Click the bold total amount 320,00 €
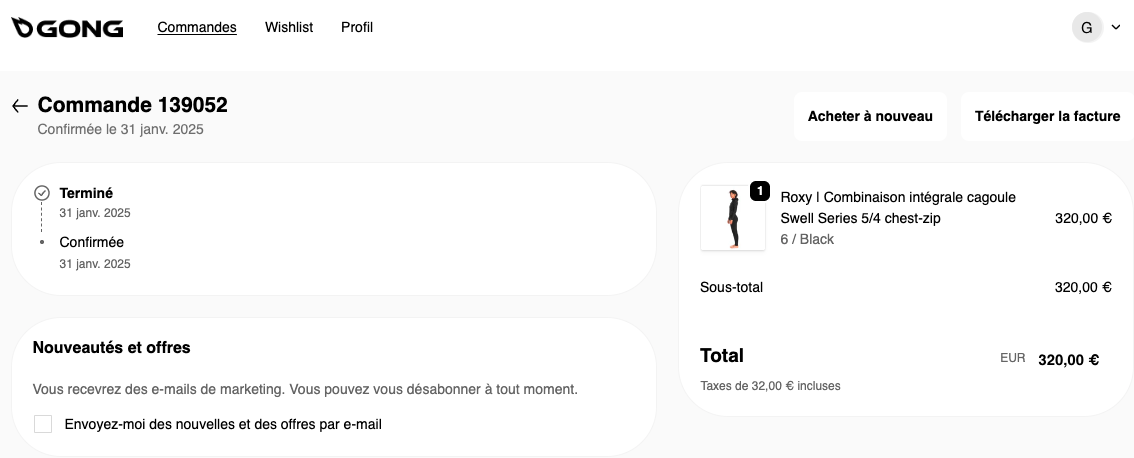 pyautogui.click(x=1068, y=360)
